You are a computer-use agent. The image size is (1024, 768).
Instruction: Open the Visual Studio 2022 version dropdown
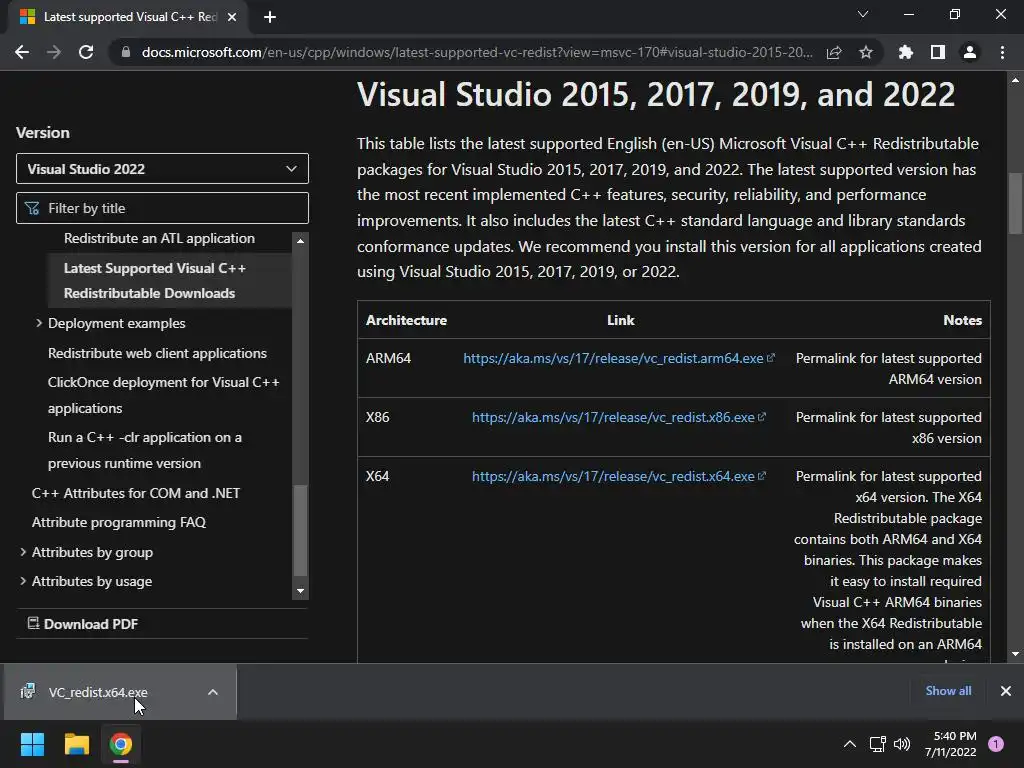162,169
